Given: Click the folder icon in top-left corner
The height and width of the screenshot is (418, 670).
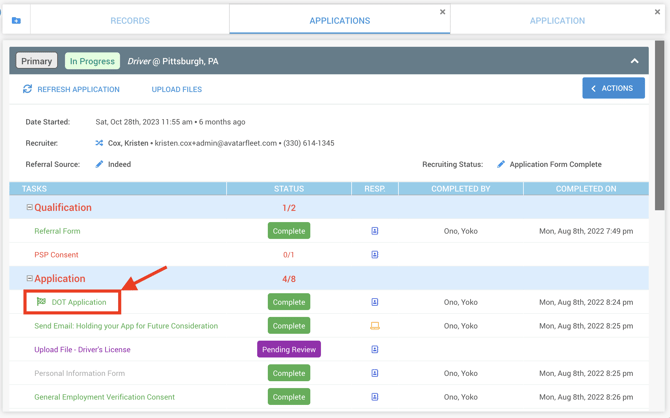Looking at the screenshot, I should (x=16, y=20).
